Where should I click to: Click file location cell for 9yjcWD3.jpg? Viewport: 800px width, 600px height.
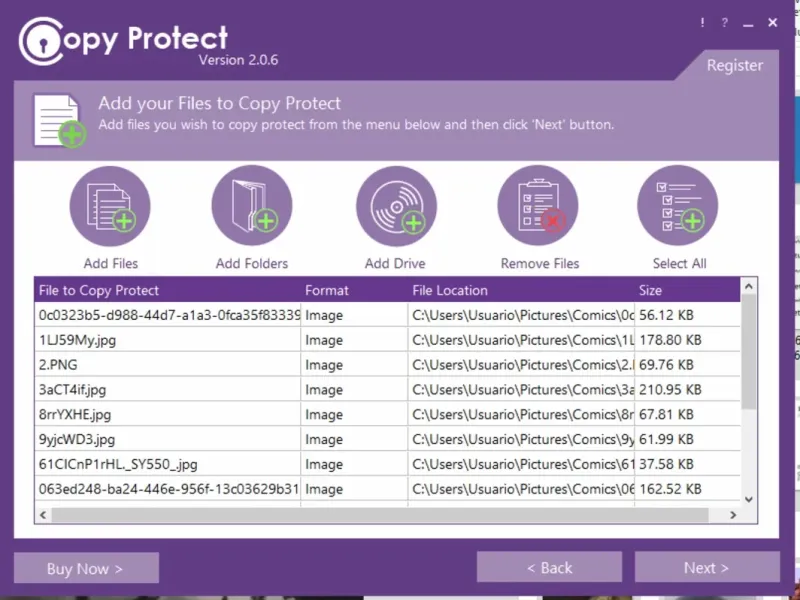(x=521, y=439)
